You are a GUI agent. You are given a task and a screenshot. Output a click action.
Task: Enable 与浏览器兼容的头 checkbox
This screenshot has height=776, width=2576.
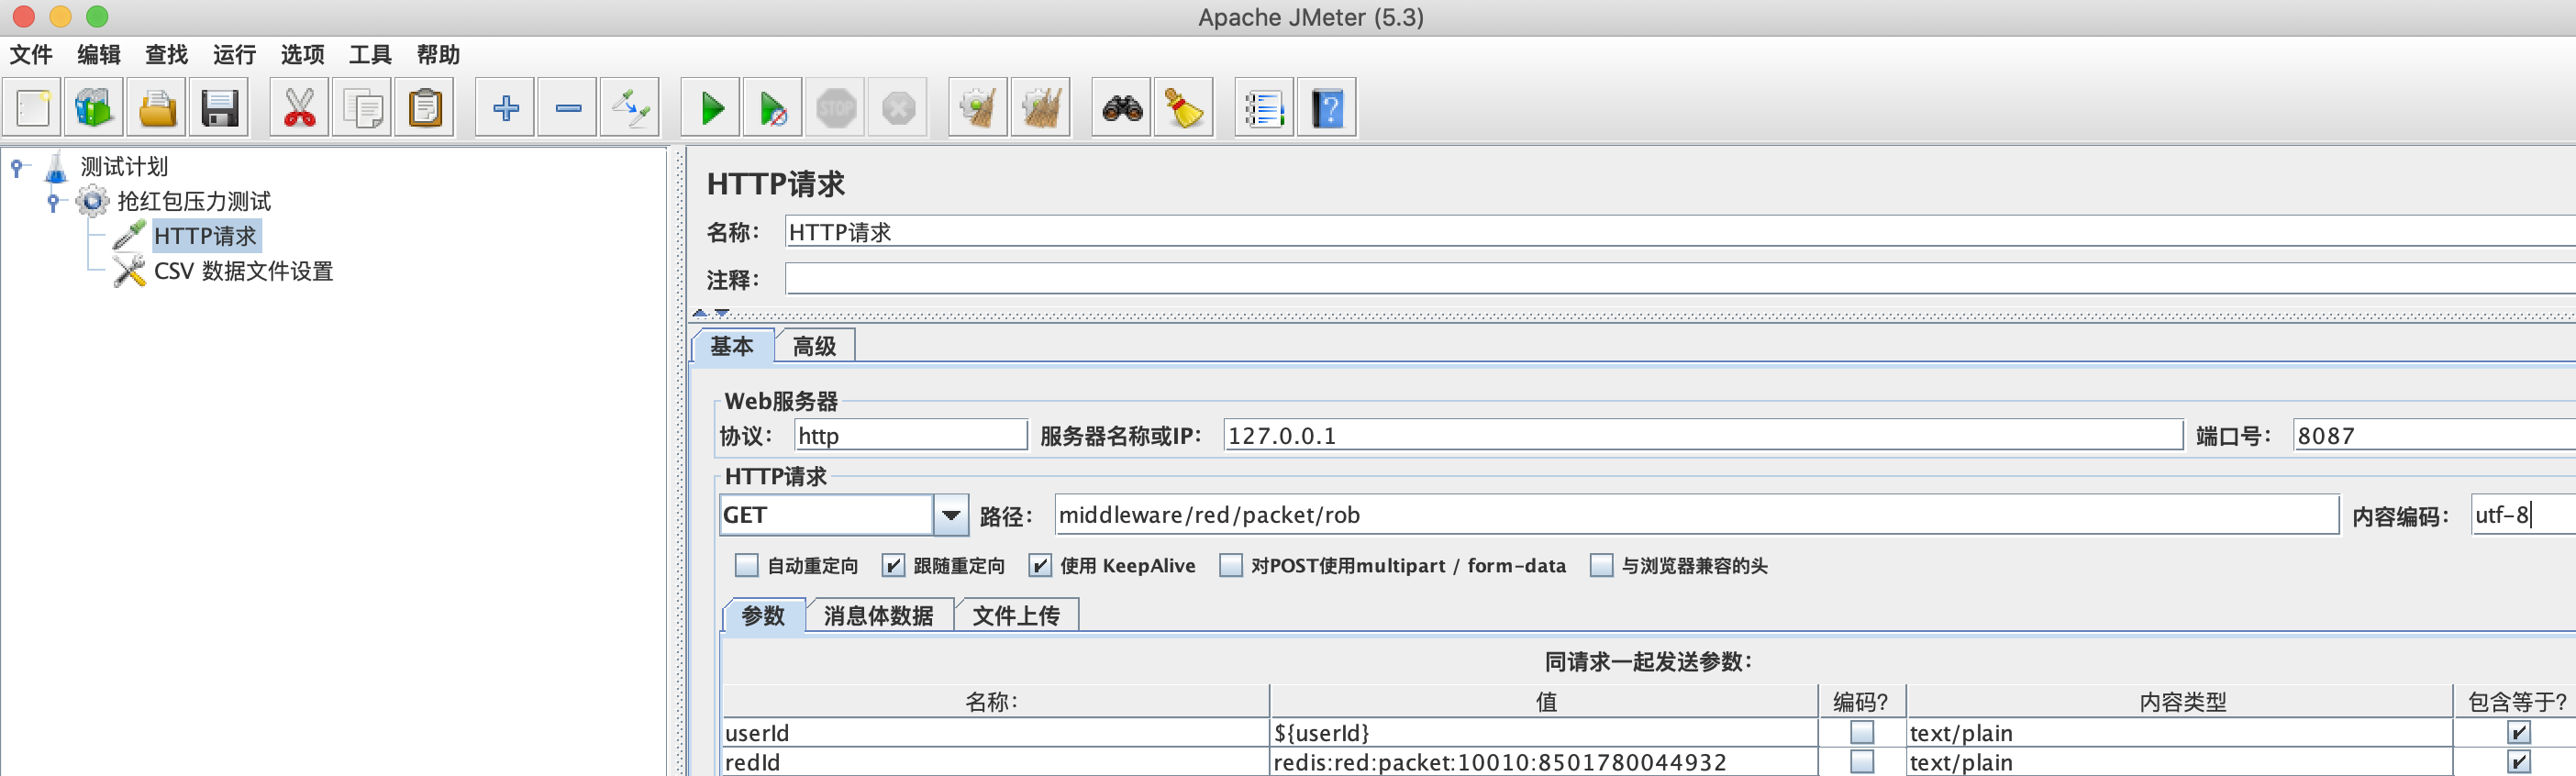coord(1601,566)
